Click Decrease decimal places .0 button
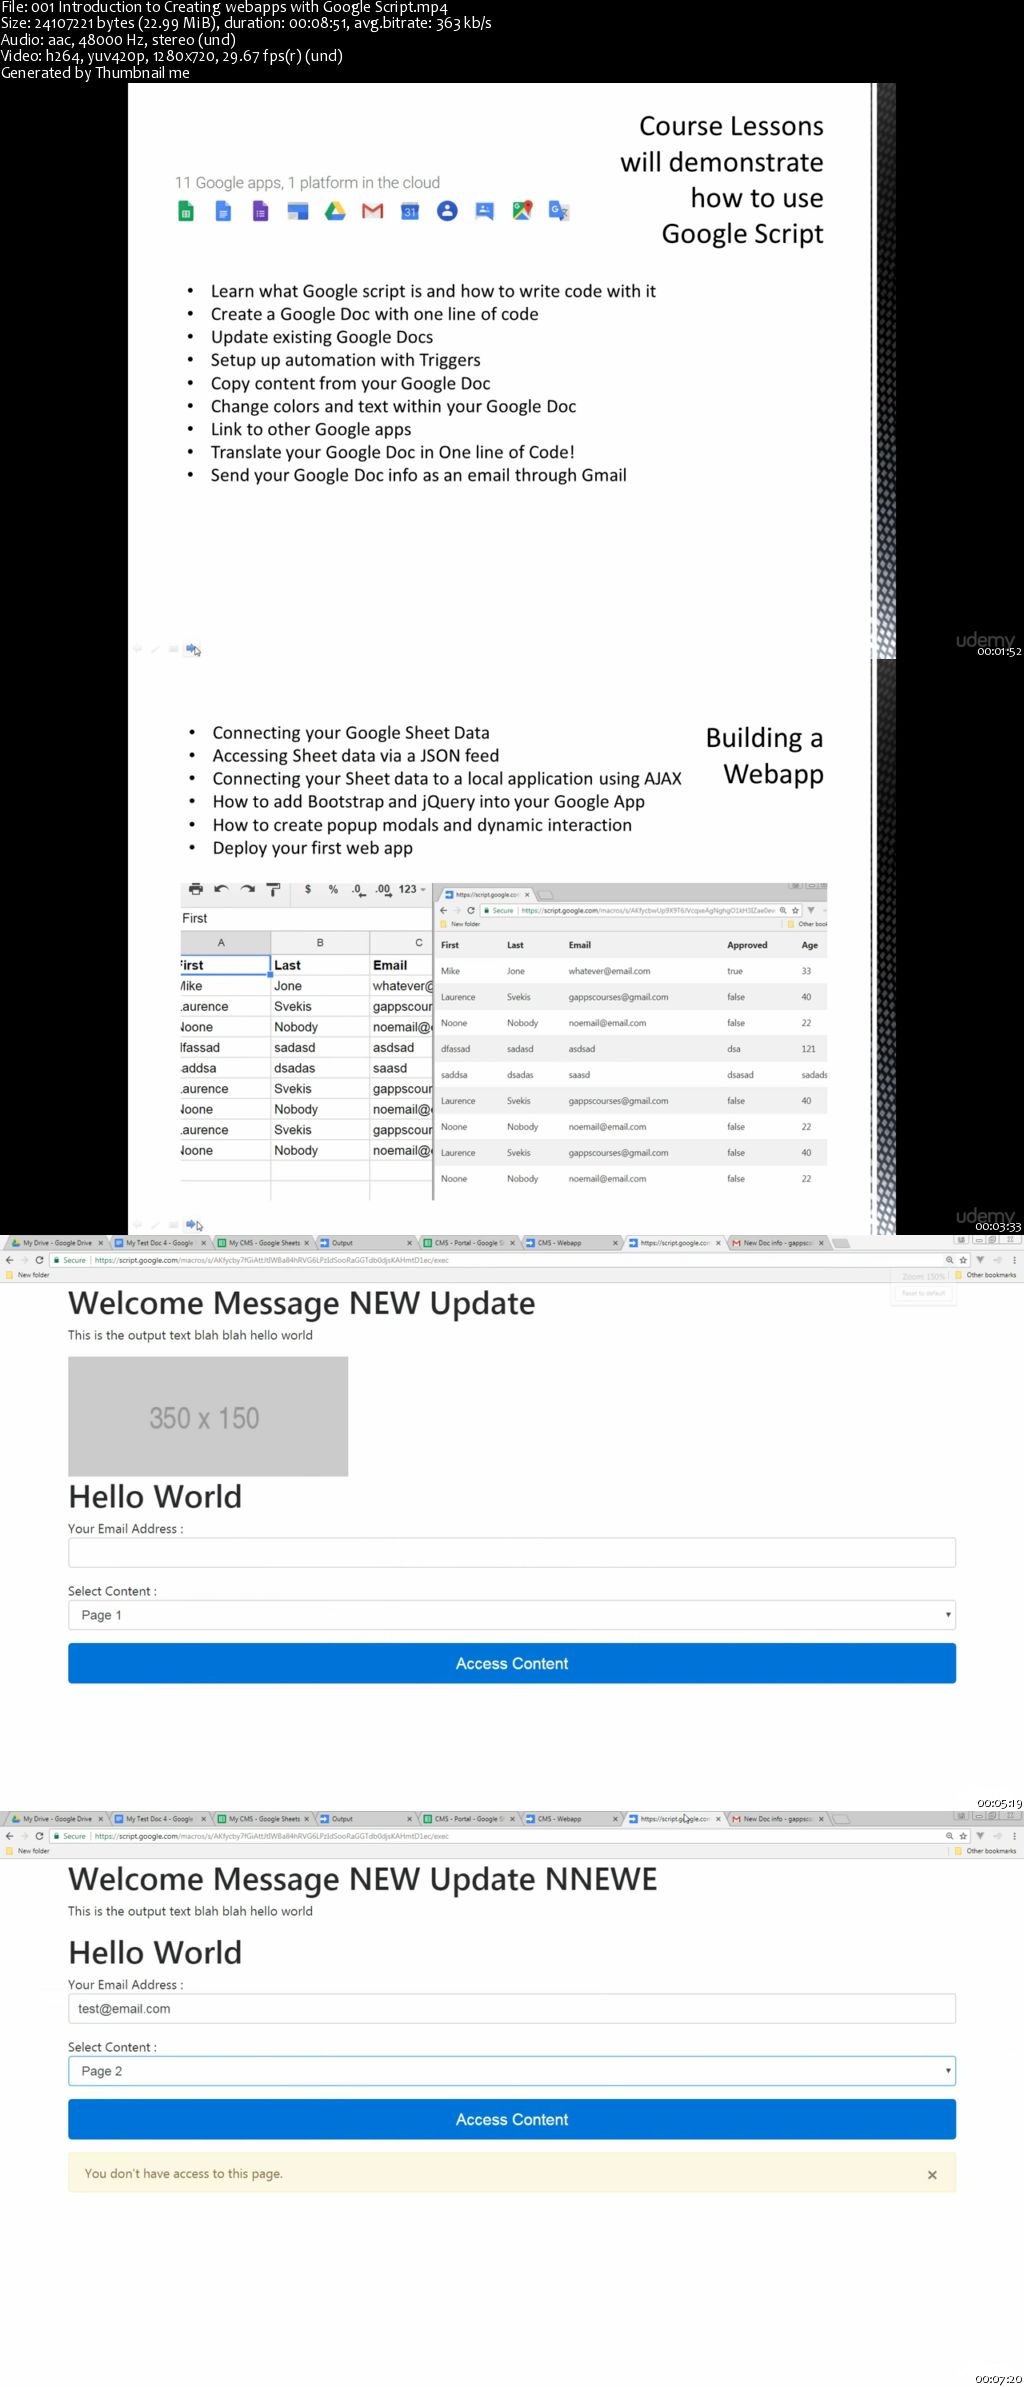This screenshot has height=2387, width=1024. 357,889
